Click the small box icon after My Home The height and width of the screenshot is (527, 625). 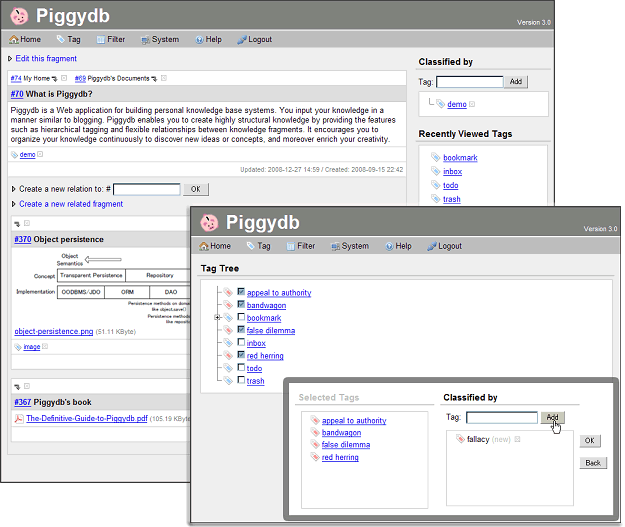pyautogui.click(x=64, y=78)
